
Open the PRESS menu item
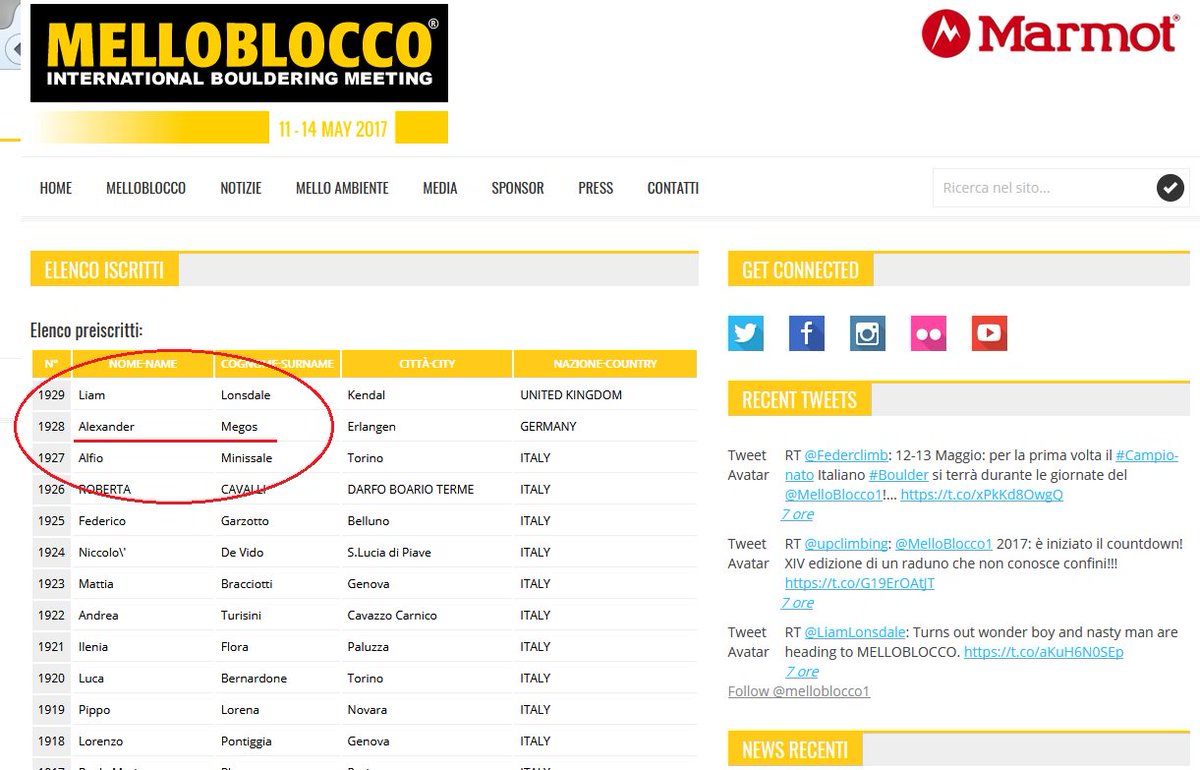click(x=596, y=188)
